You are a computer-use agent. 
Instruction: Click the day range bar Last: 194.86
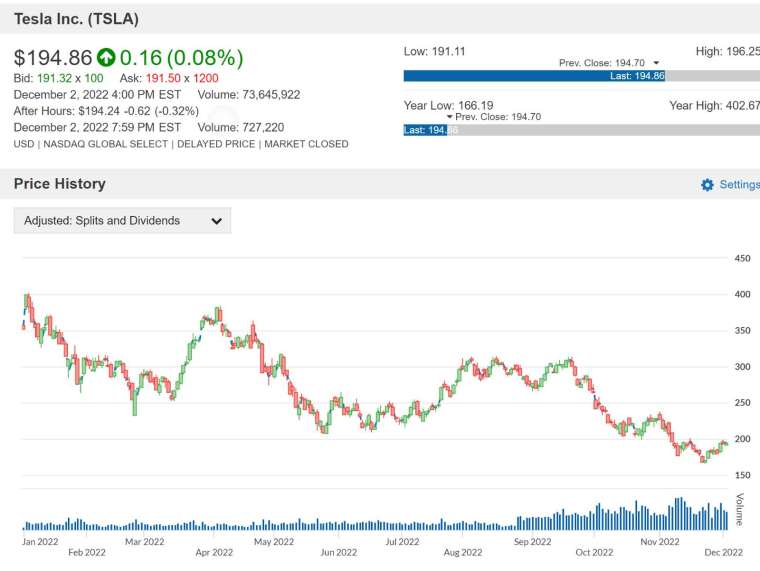(x=534, y=76)
